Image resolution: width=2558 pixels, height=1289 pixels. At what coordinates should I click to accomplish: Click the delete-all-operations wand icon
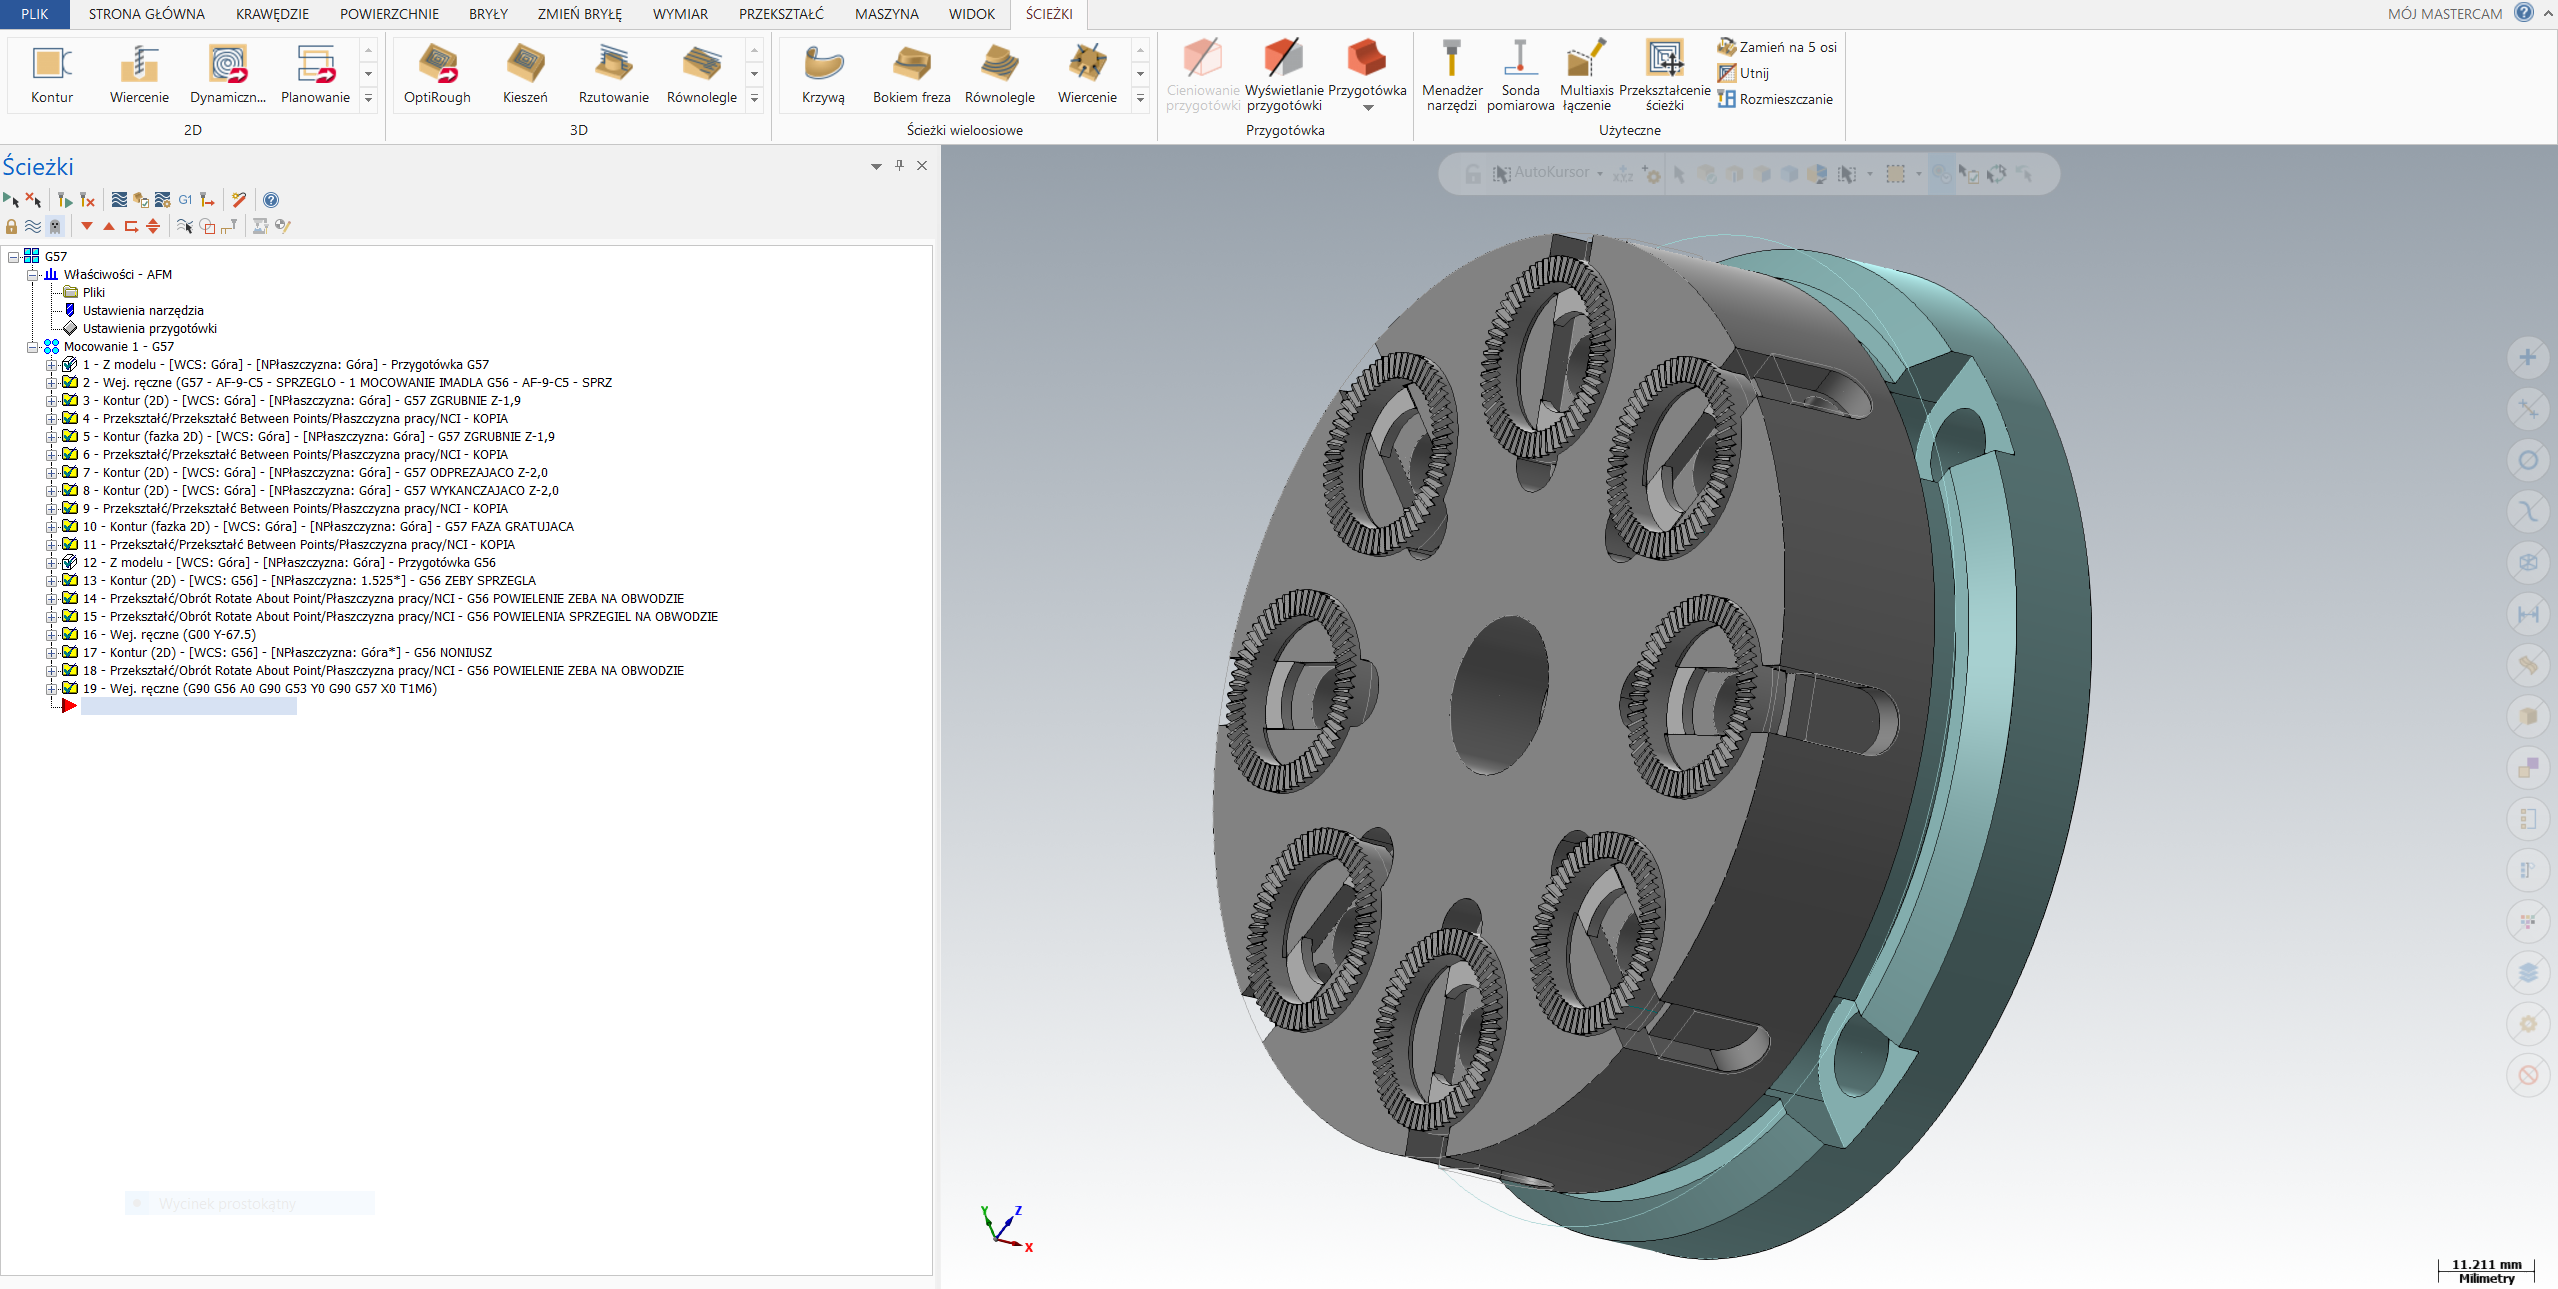pyautogui.click(x=239, y=200)
